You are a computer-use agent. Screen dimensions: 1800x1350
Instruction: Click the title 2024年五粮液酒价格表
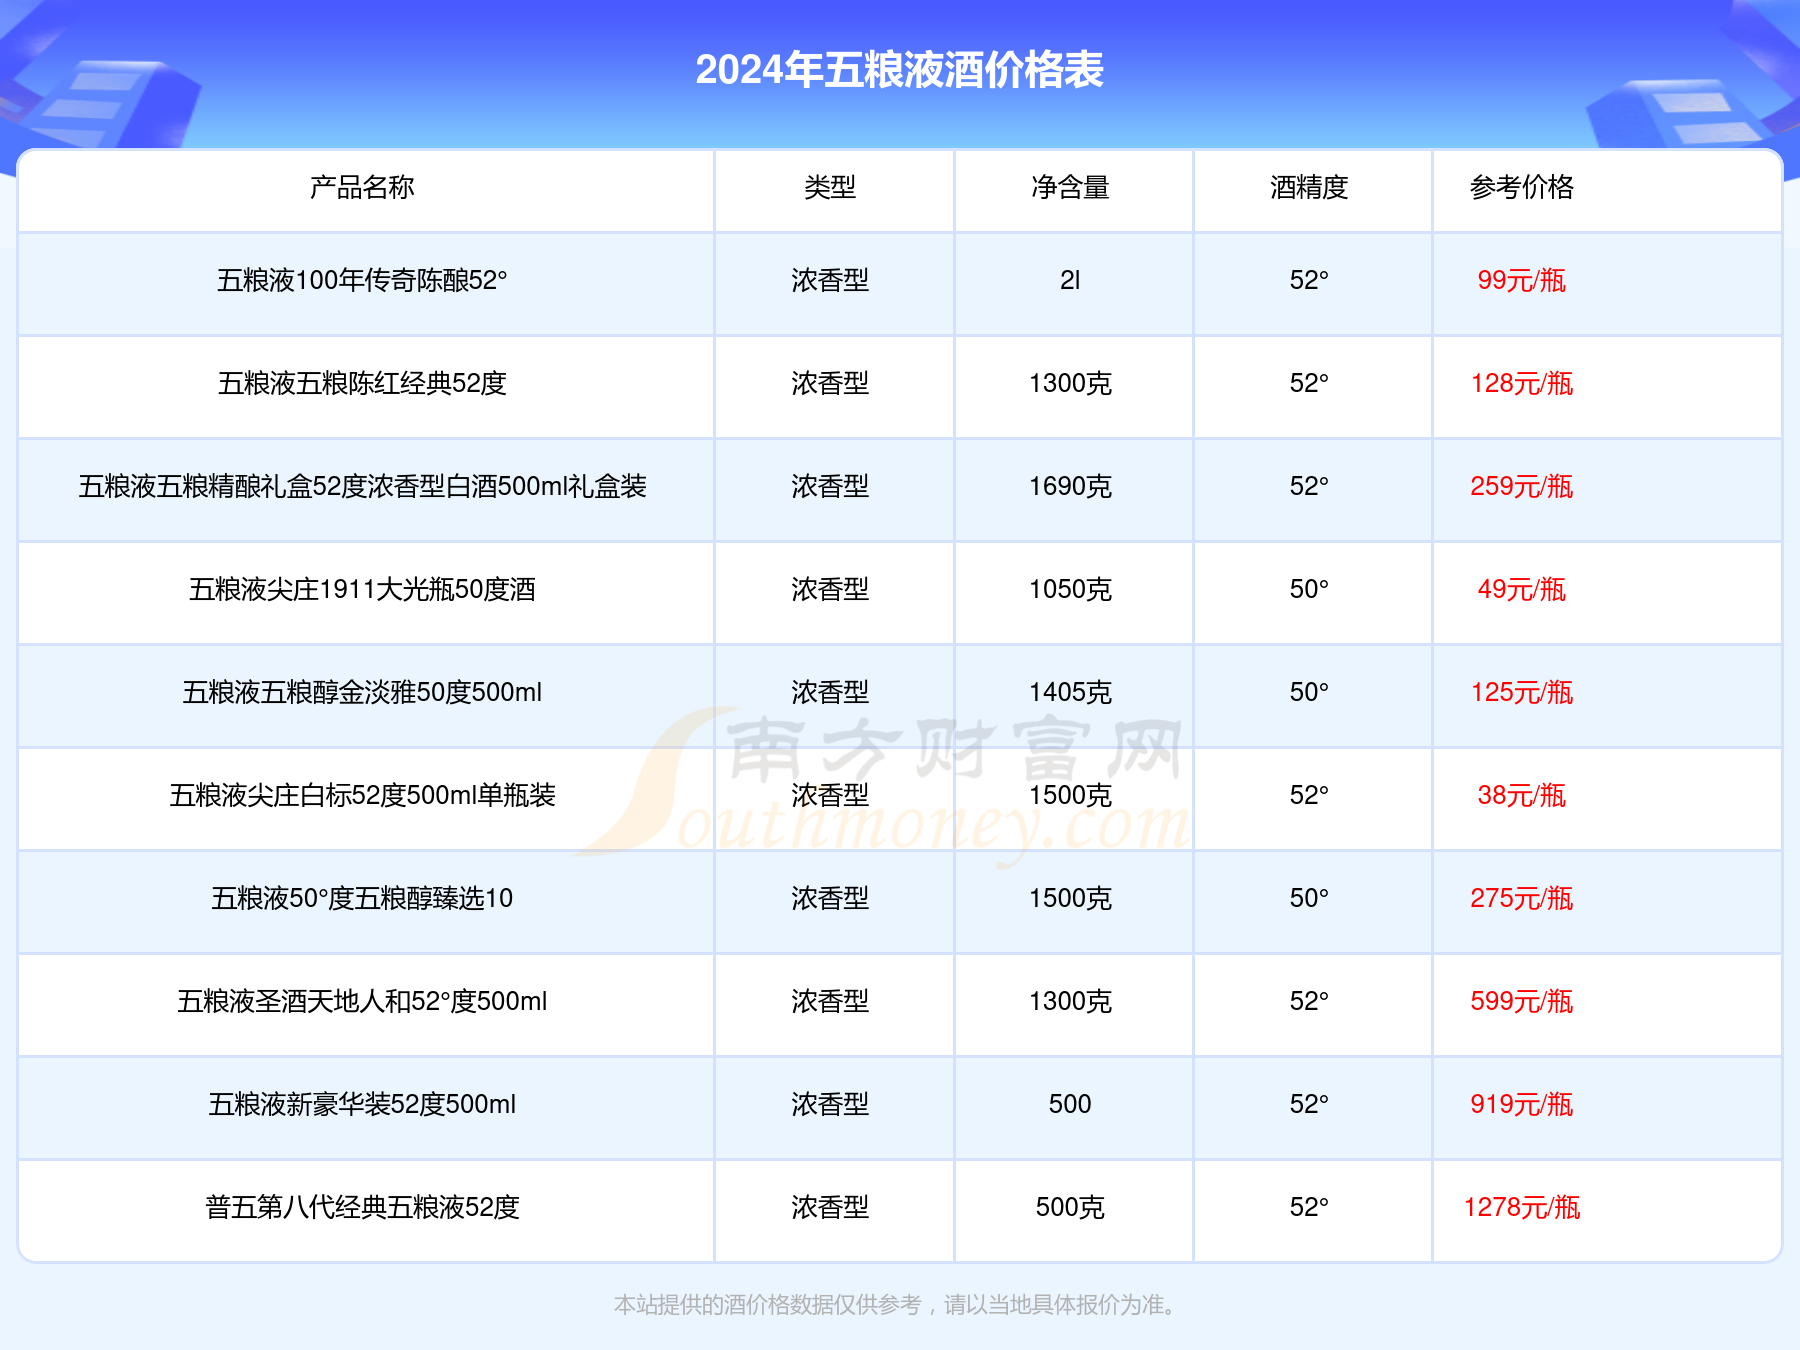point(899,70)
